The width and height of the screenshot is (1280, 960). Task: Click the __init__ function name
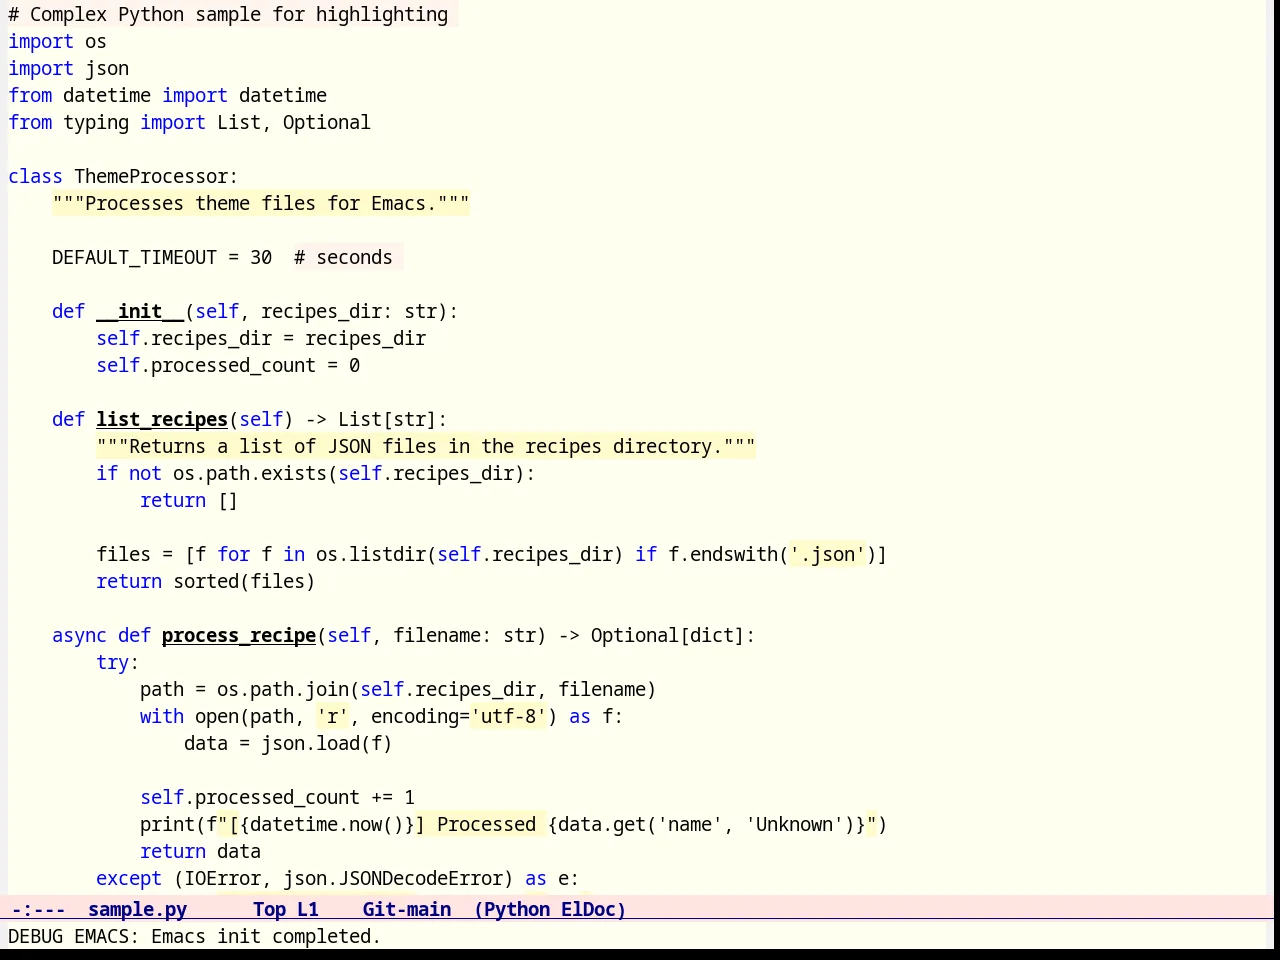(x=140, y=311)
